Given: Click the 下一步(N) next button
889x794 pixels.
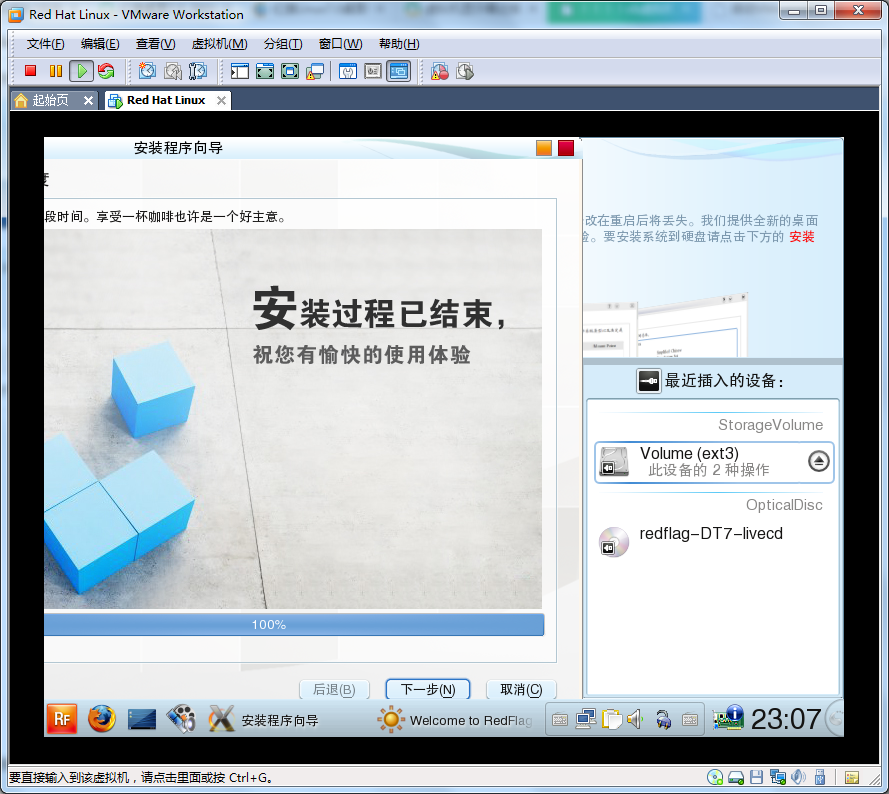Looking at the screenshot, I should (428, 689).
